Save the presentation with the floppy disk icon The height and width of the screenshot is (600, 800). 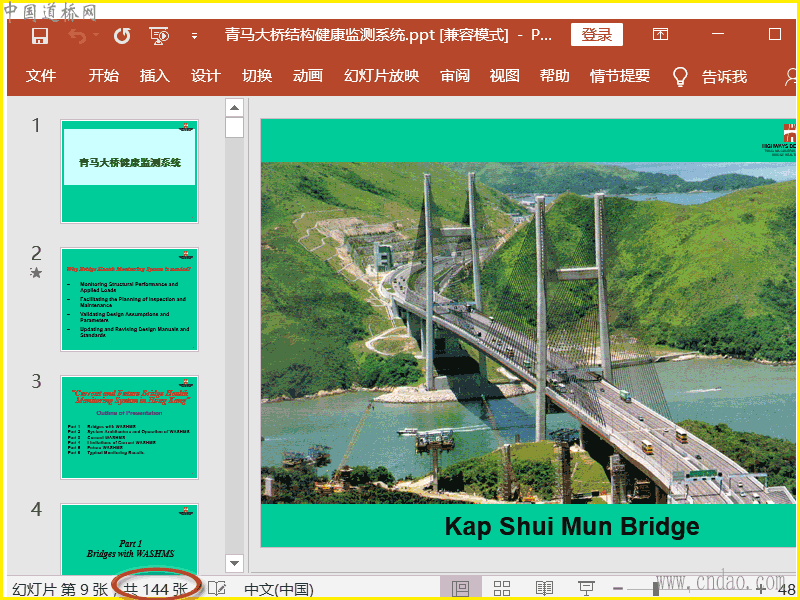tap(40, 36)
